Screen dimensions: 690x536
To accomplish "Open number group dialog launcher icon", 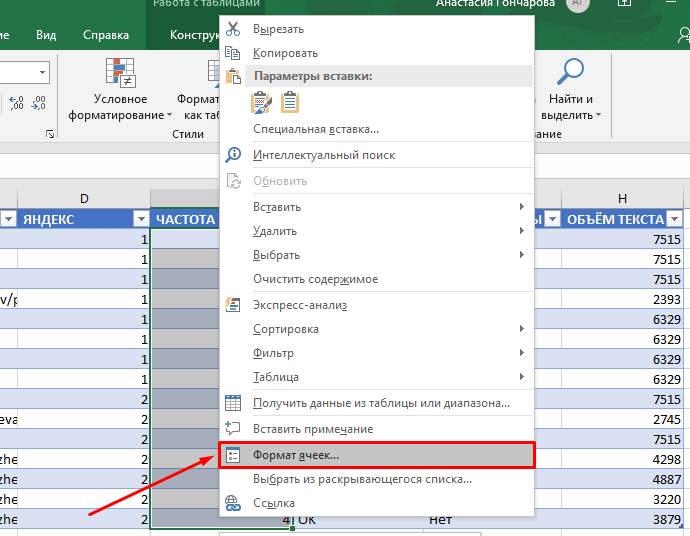I will (x=50, y=134).
